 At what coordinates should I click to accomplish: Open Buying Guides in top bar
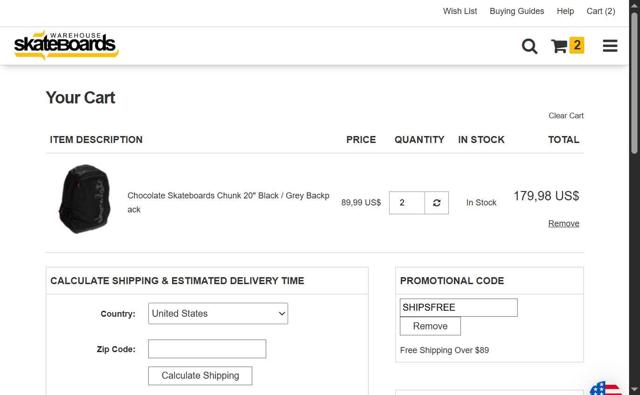coord(516,11)
